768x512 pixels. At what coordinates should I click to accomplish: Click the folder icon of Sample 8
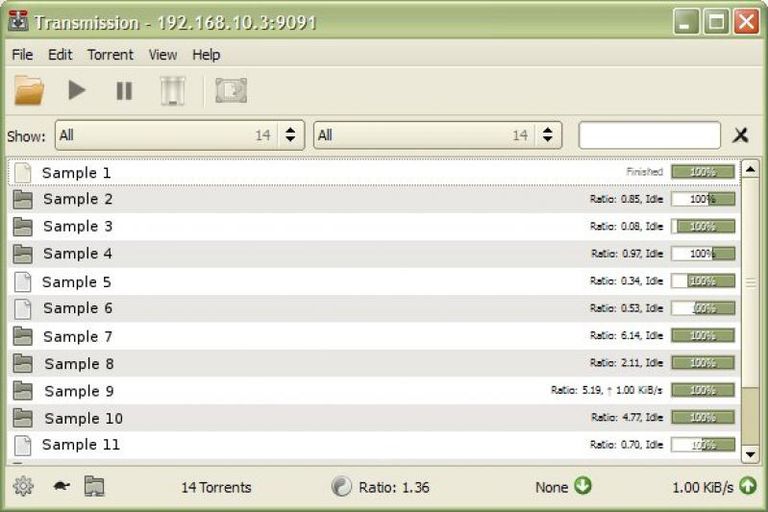click(x=23, y=364)
